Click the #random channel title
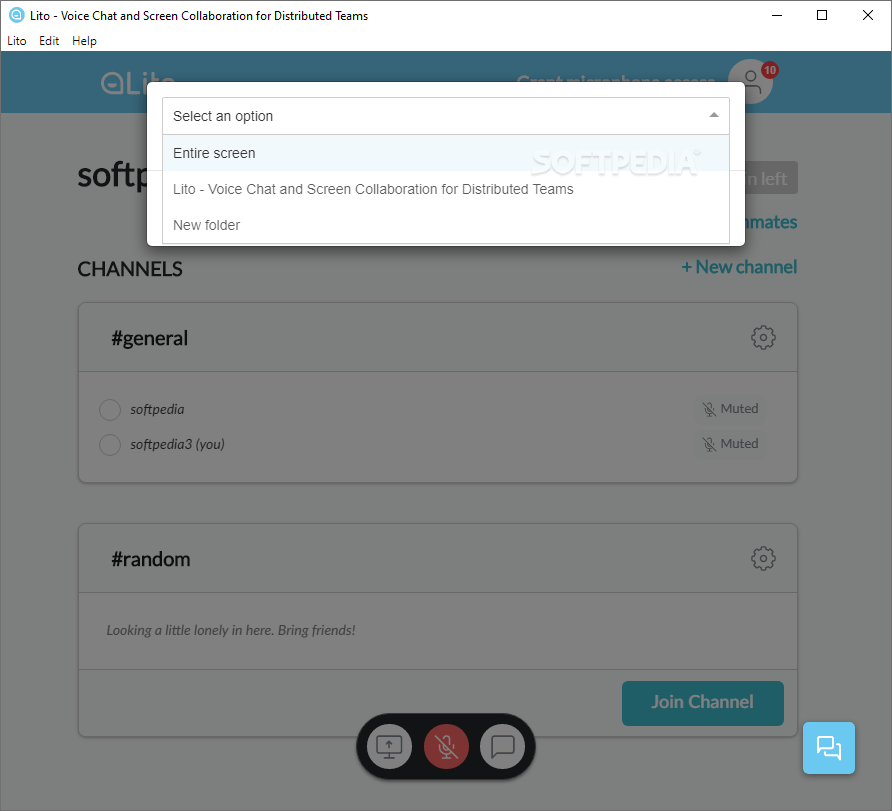The image size is (892, 811). [151, 559]
